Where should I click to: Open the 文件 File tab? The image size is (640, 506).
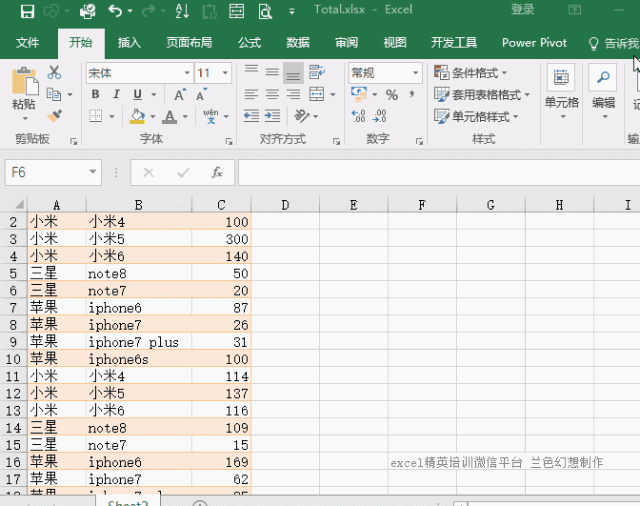(27, 42)
